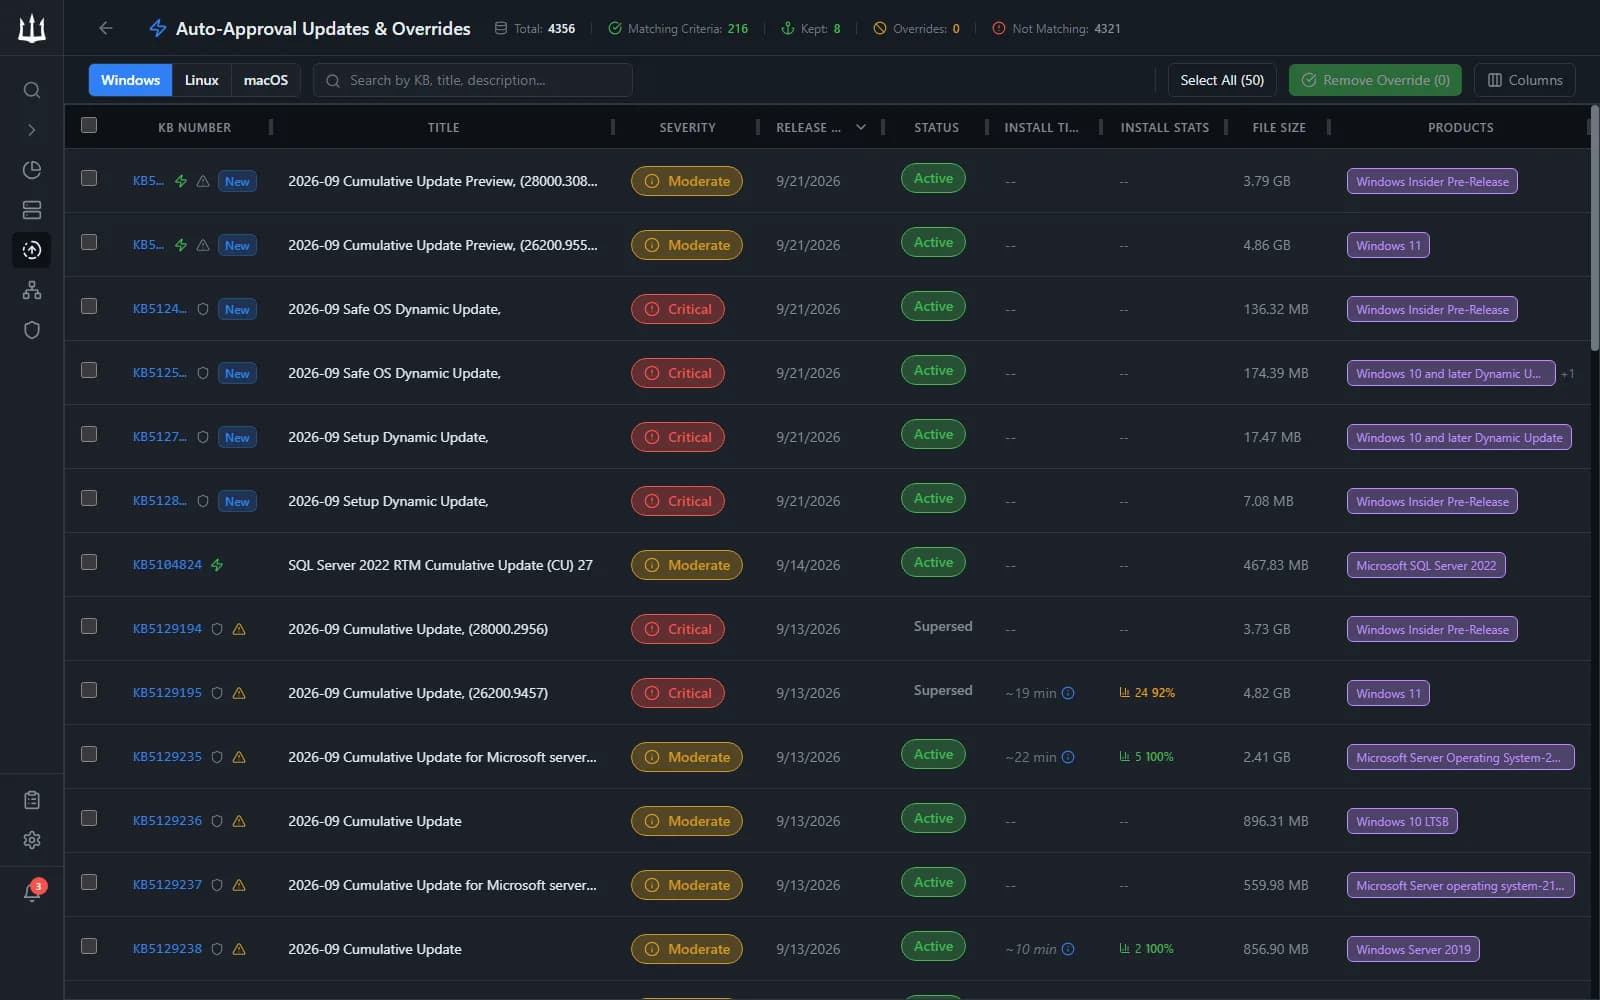Image resolution: width=1600 pixels, height=1000 pixels.
Task: Click the Severity column header
Action: click(687, 127)
